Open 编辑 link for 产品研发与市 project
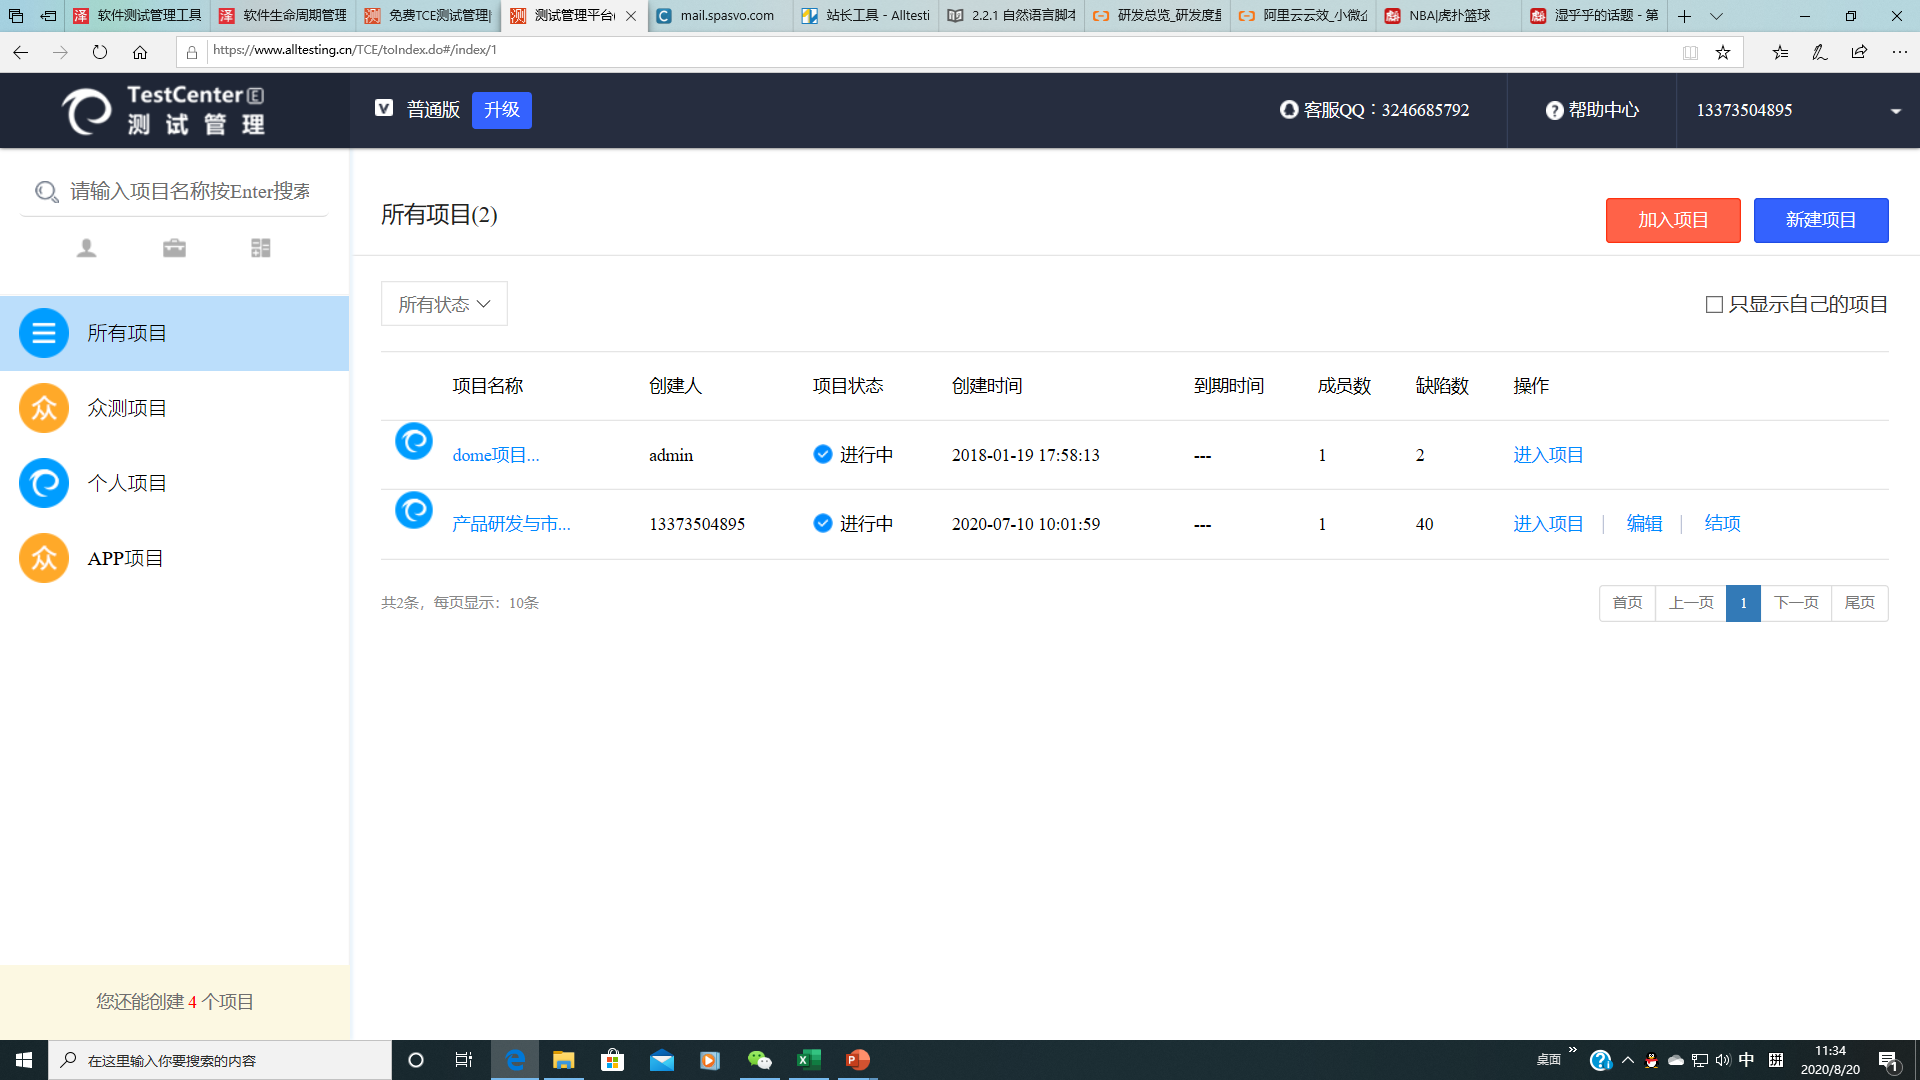This screenshot has width=1920, height=1080. (x=1644, y=523)
